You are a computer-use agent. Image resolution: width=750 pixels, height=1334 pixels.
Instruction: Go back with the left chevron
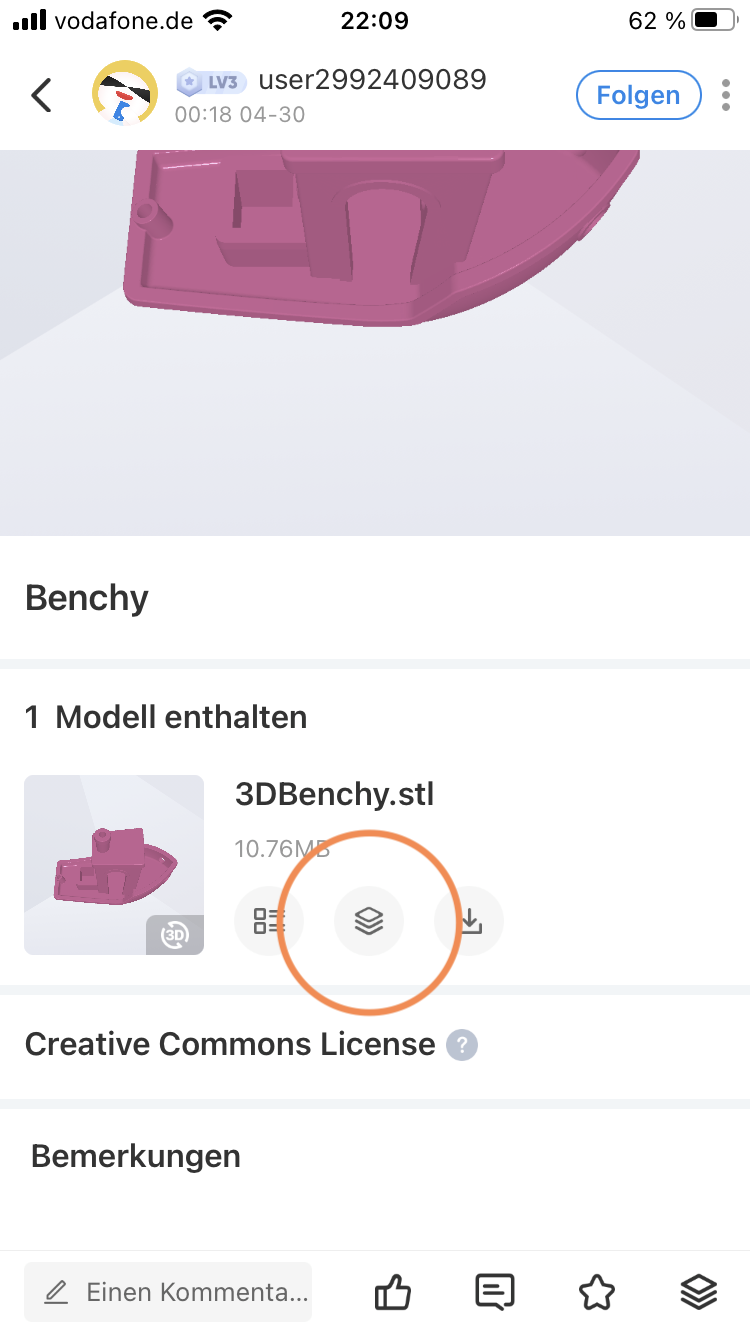click(40, 95)
